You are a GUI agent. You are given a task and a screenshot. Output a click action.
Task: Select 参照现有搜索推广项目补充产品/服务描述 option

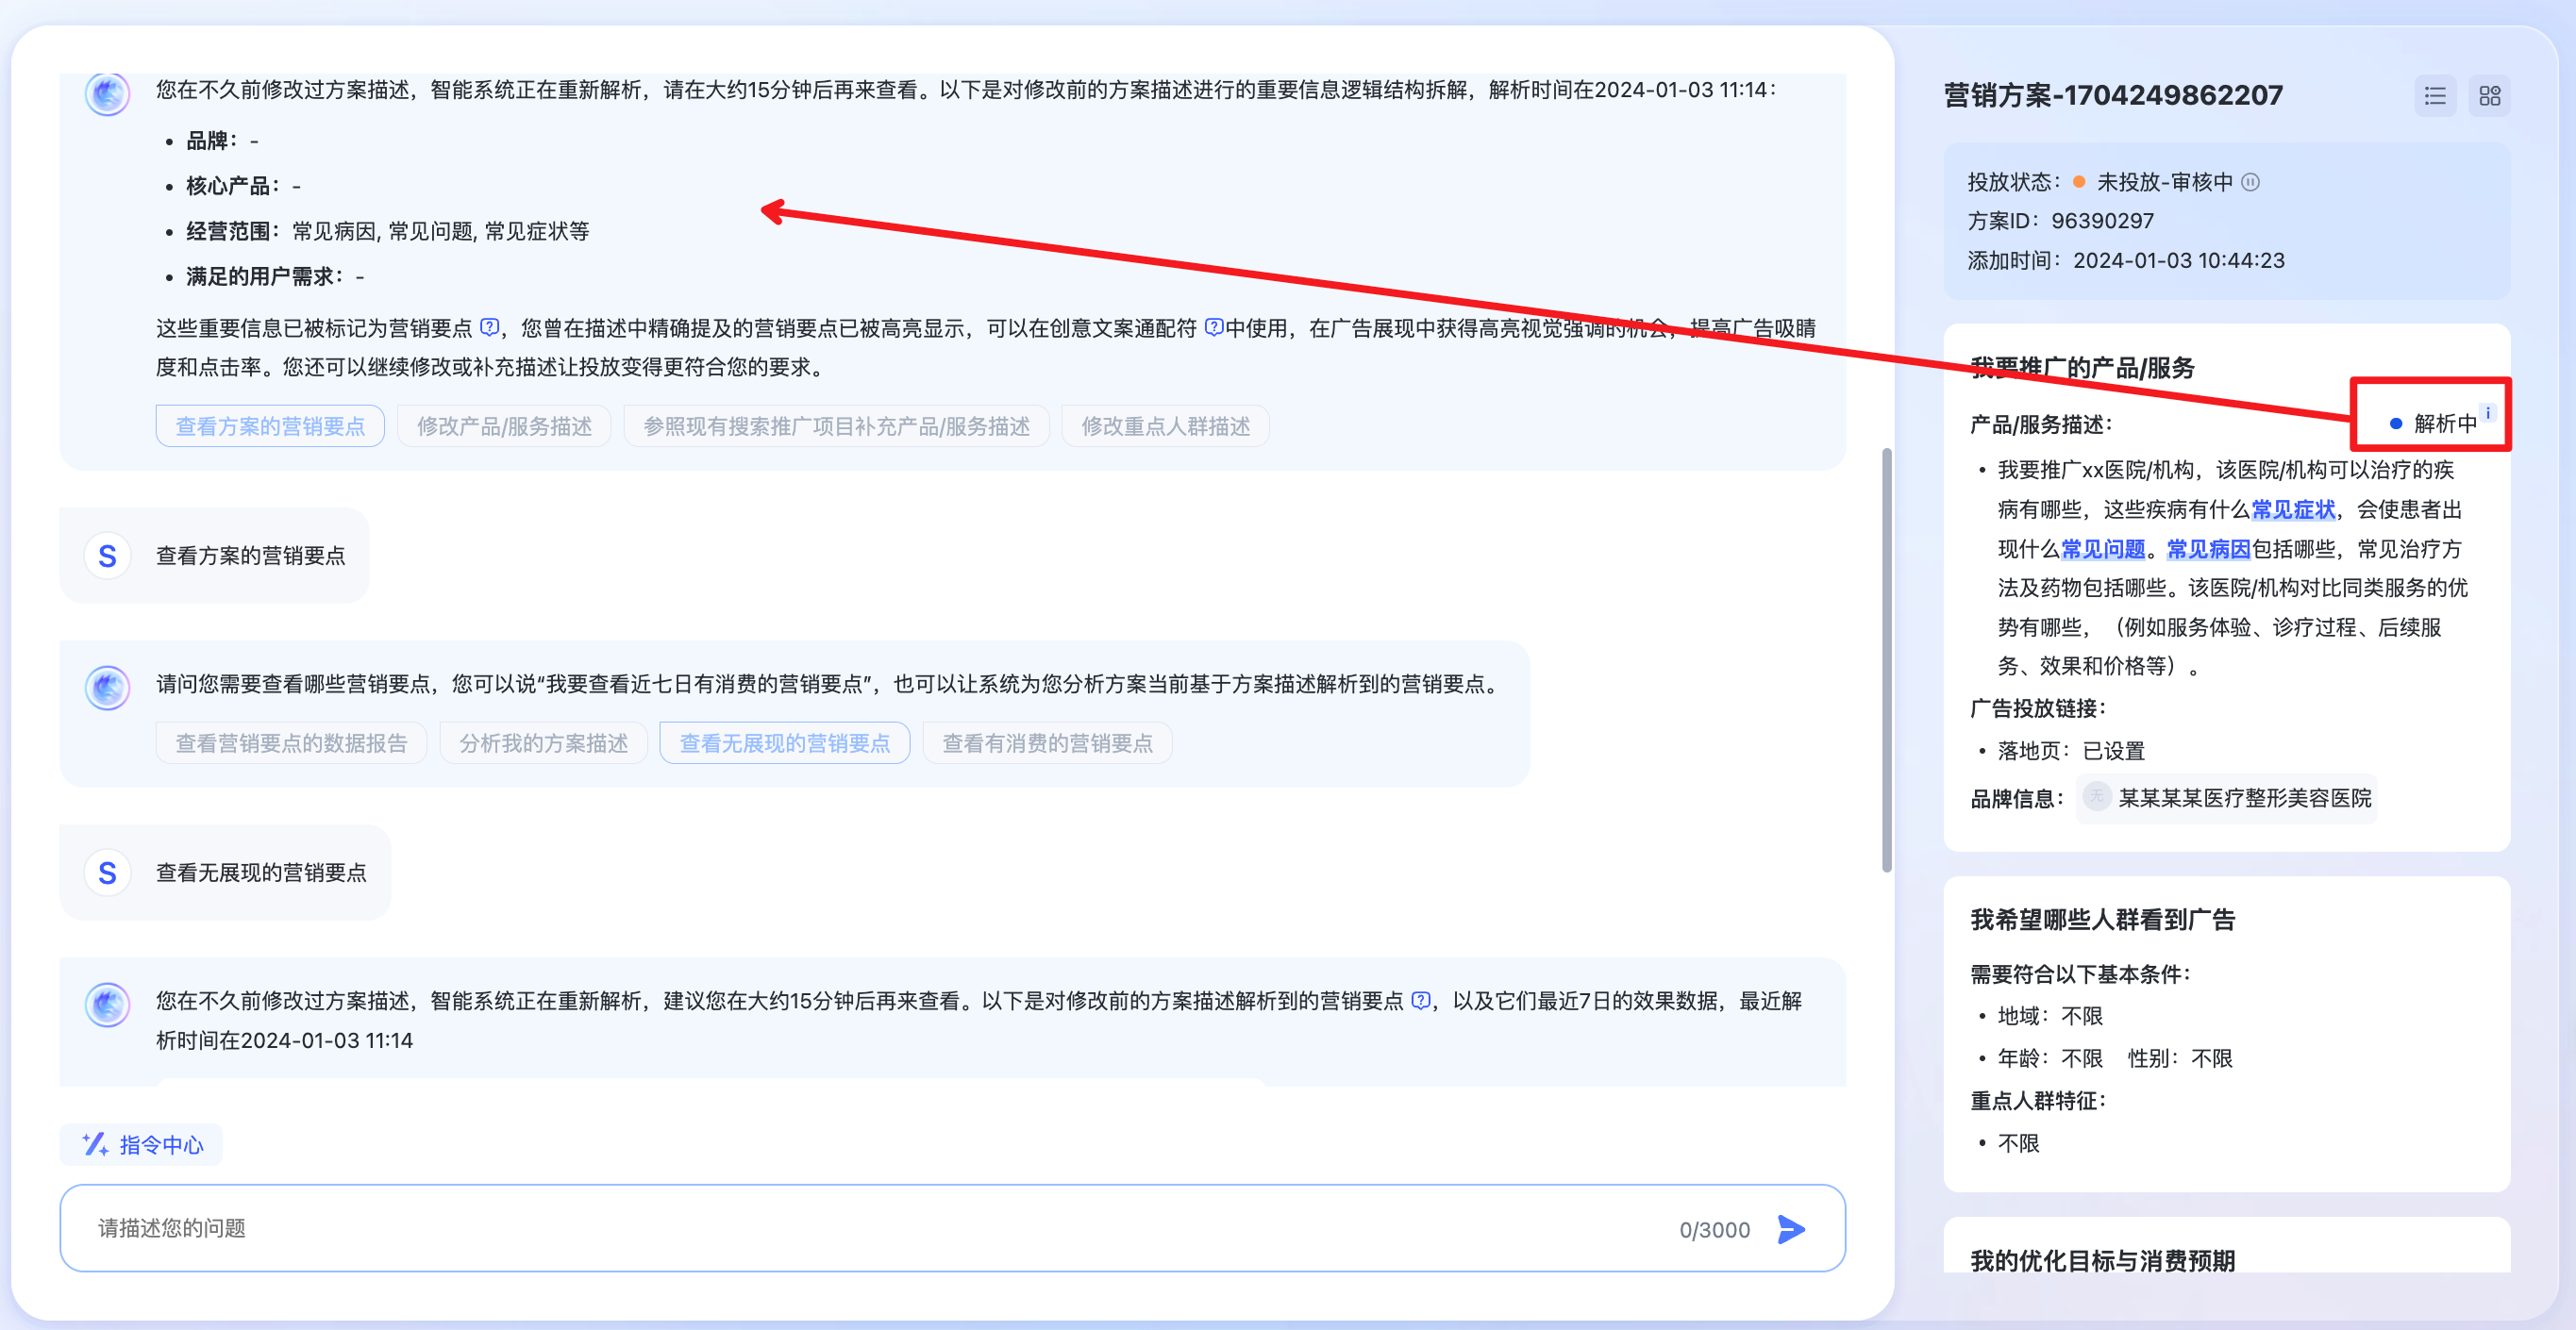pyautogui.click(x=836, y=426)
